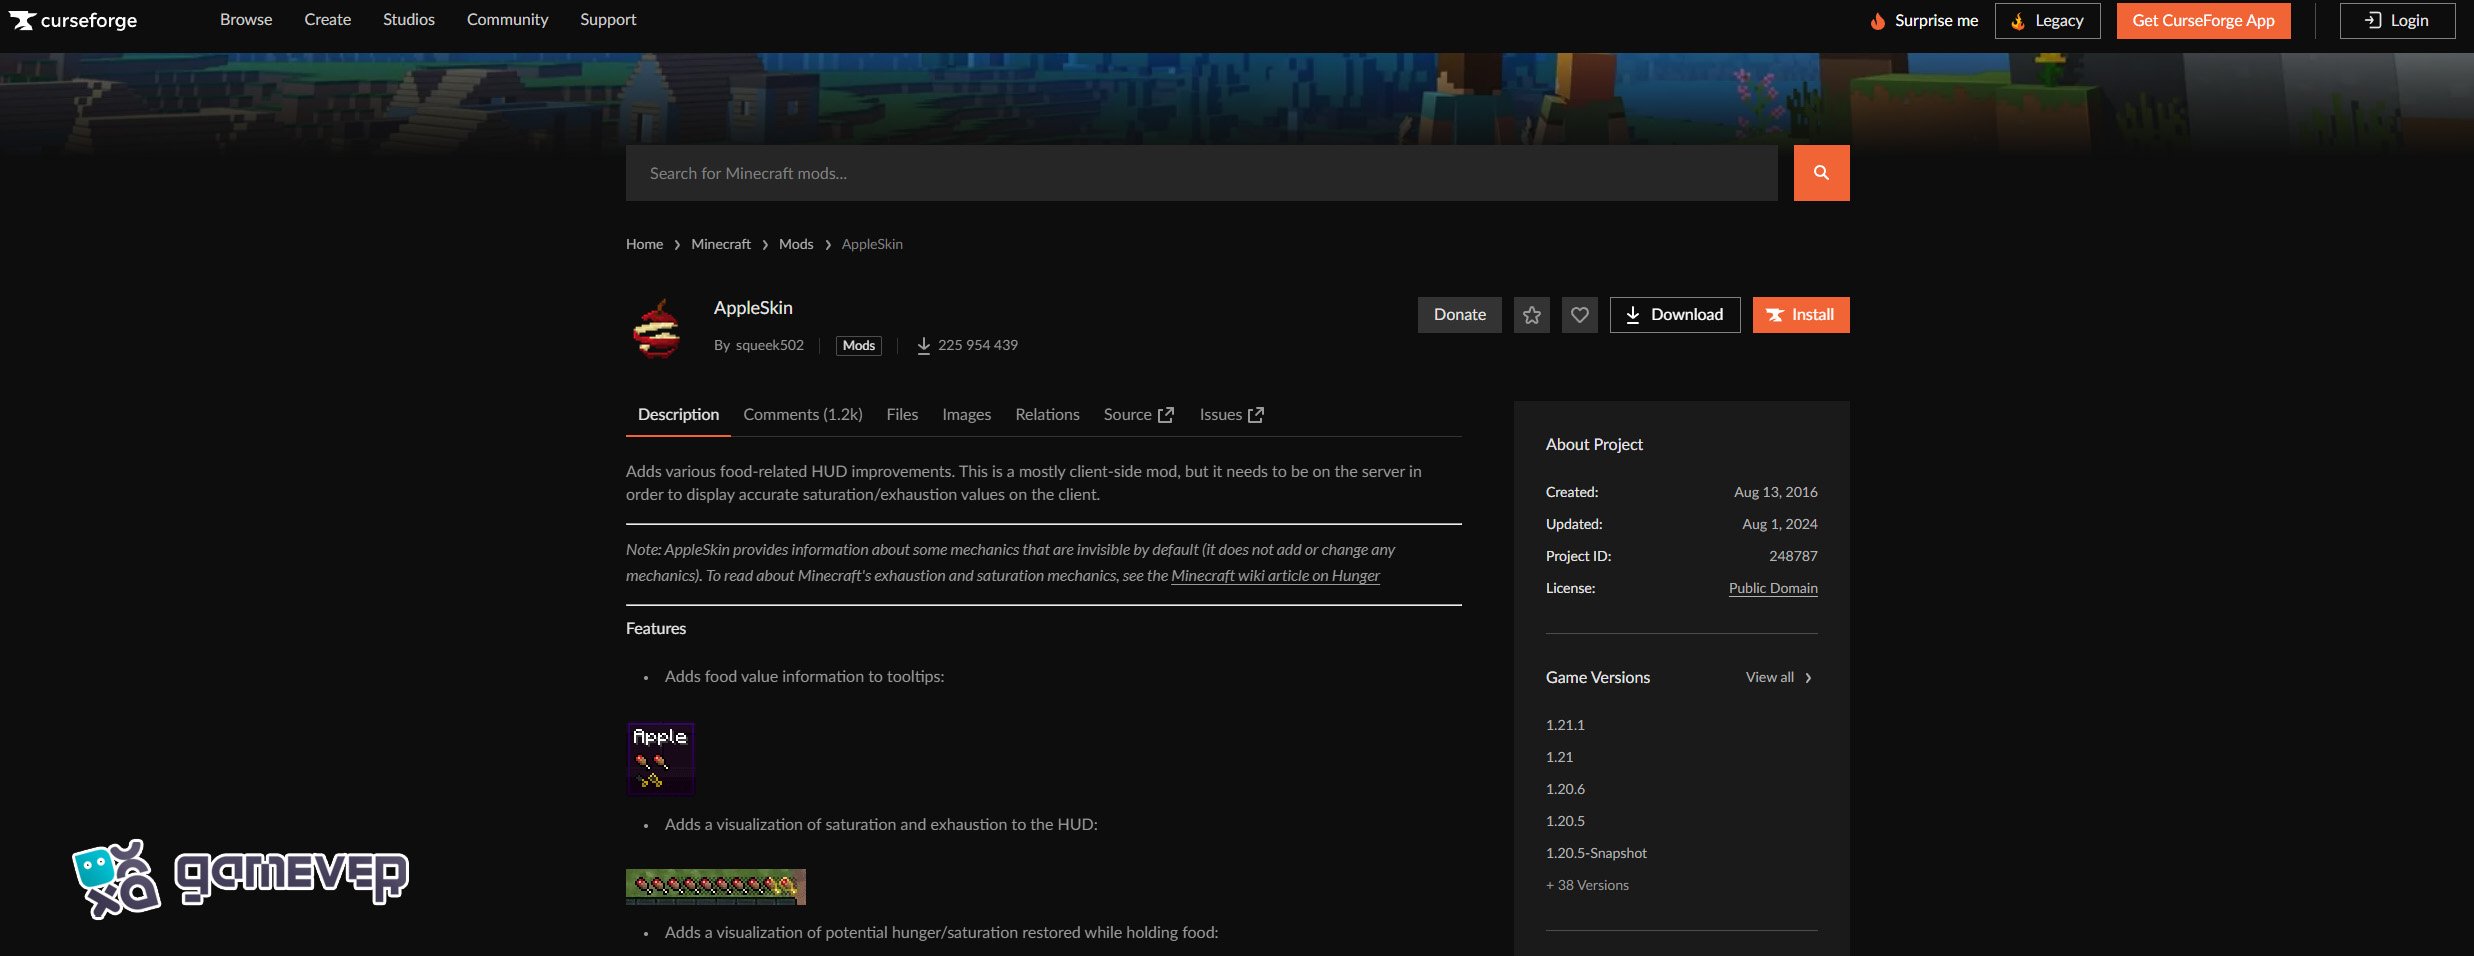Image resolution: width=2474 pixels, height=956 pixels.
Task: Click the flame icon on the Legacy button
Action: 2020,20
